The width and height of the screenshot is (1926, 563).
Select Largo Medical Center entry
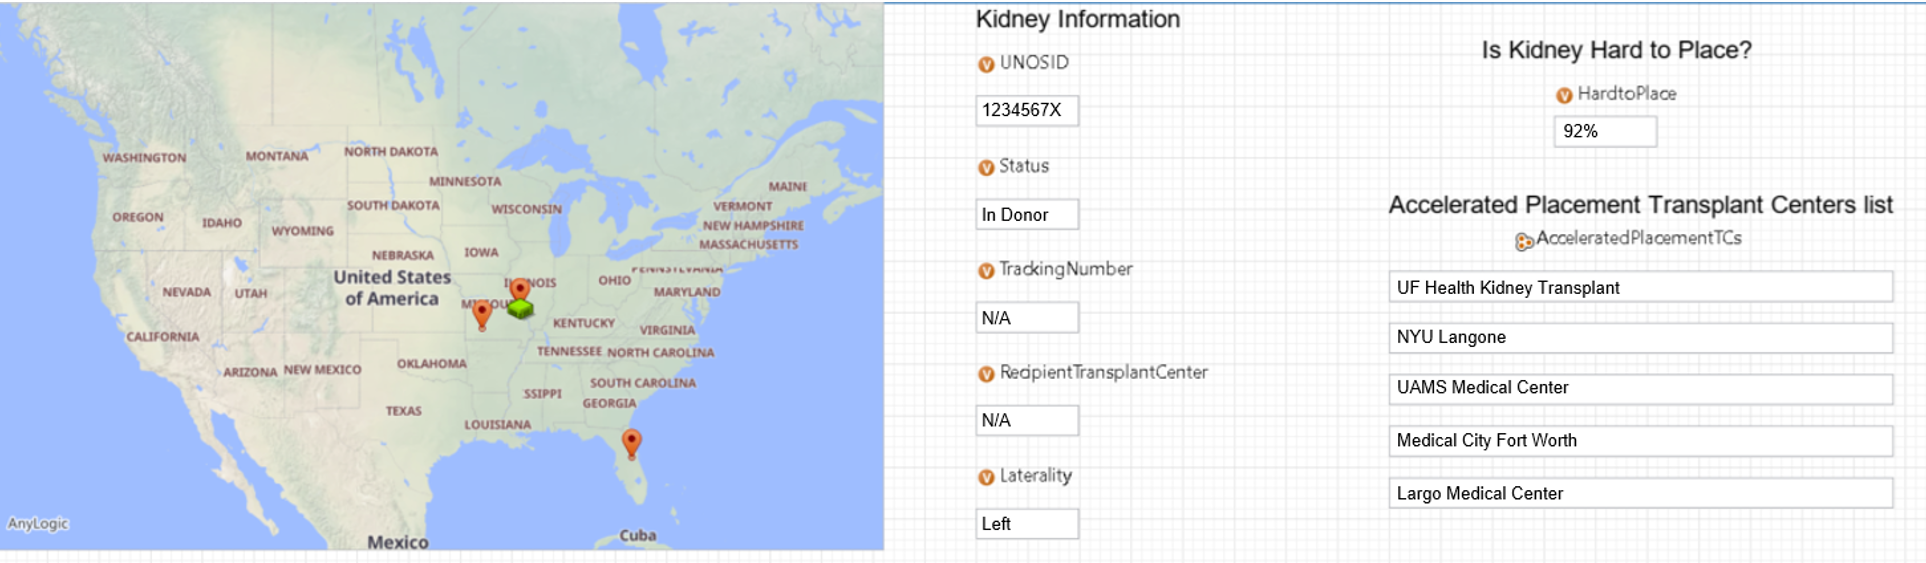pos(1639,494)
